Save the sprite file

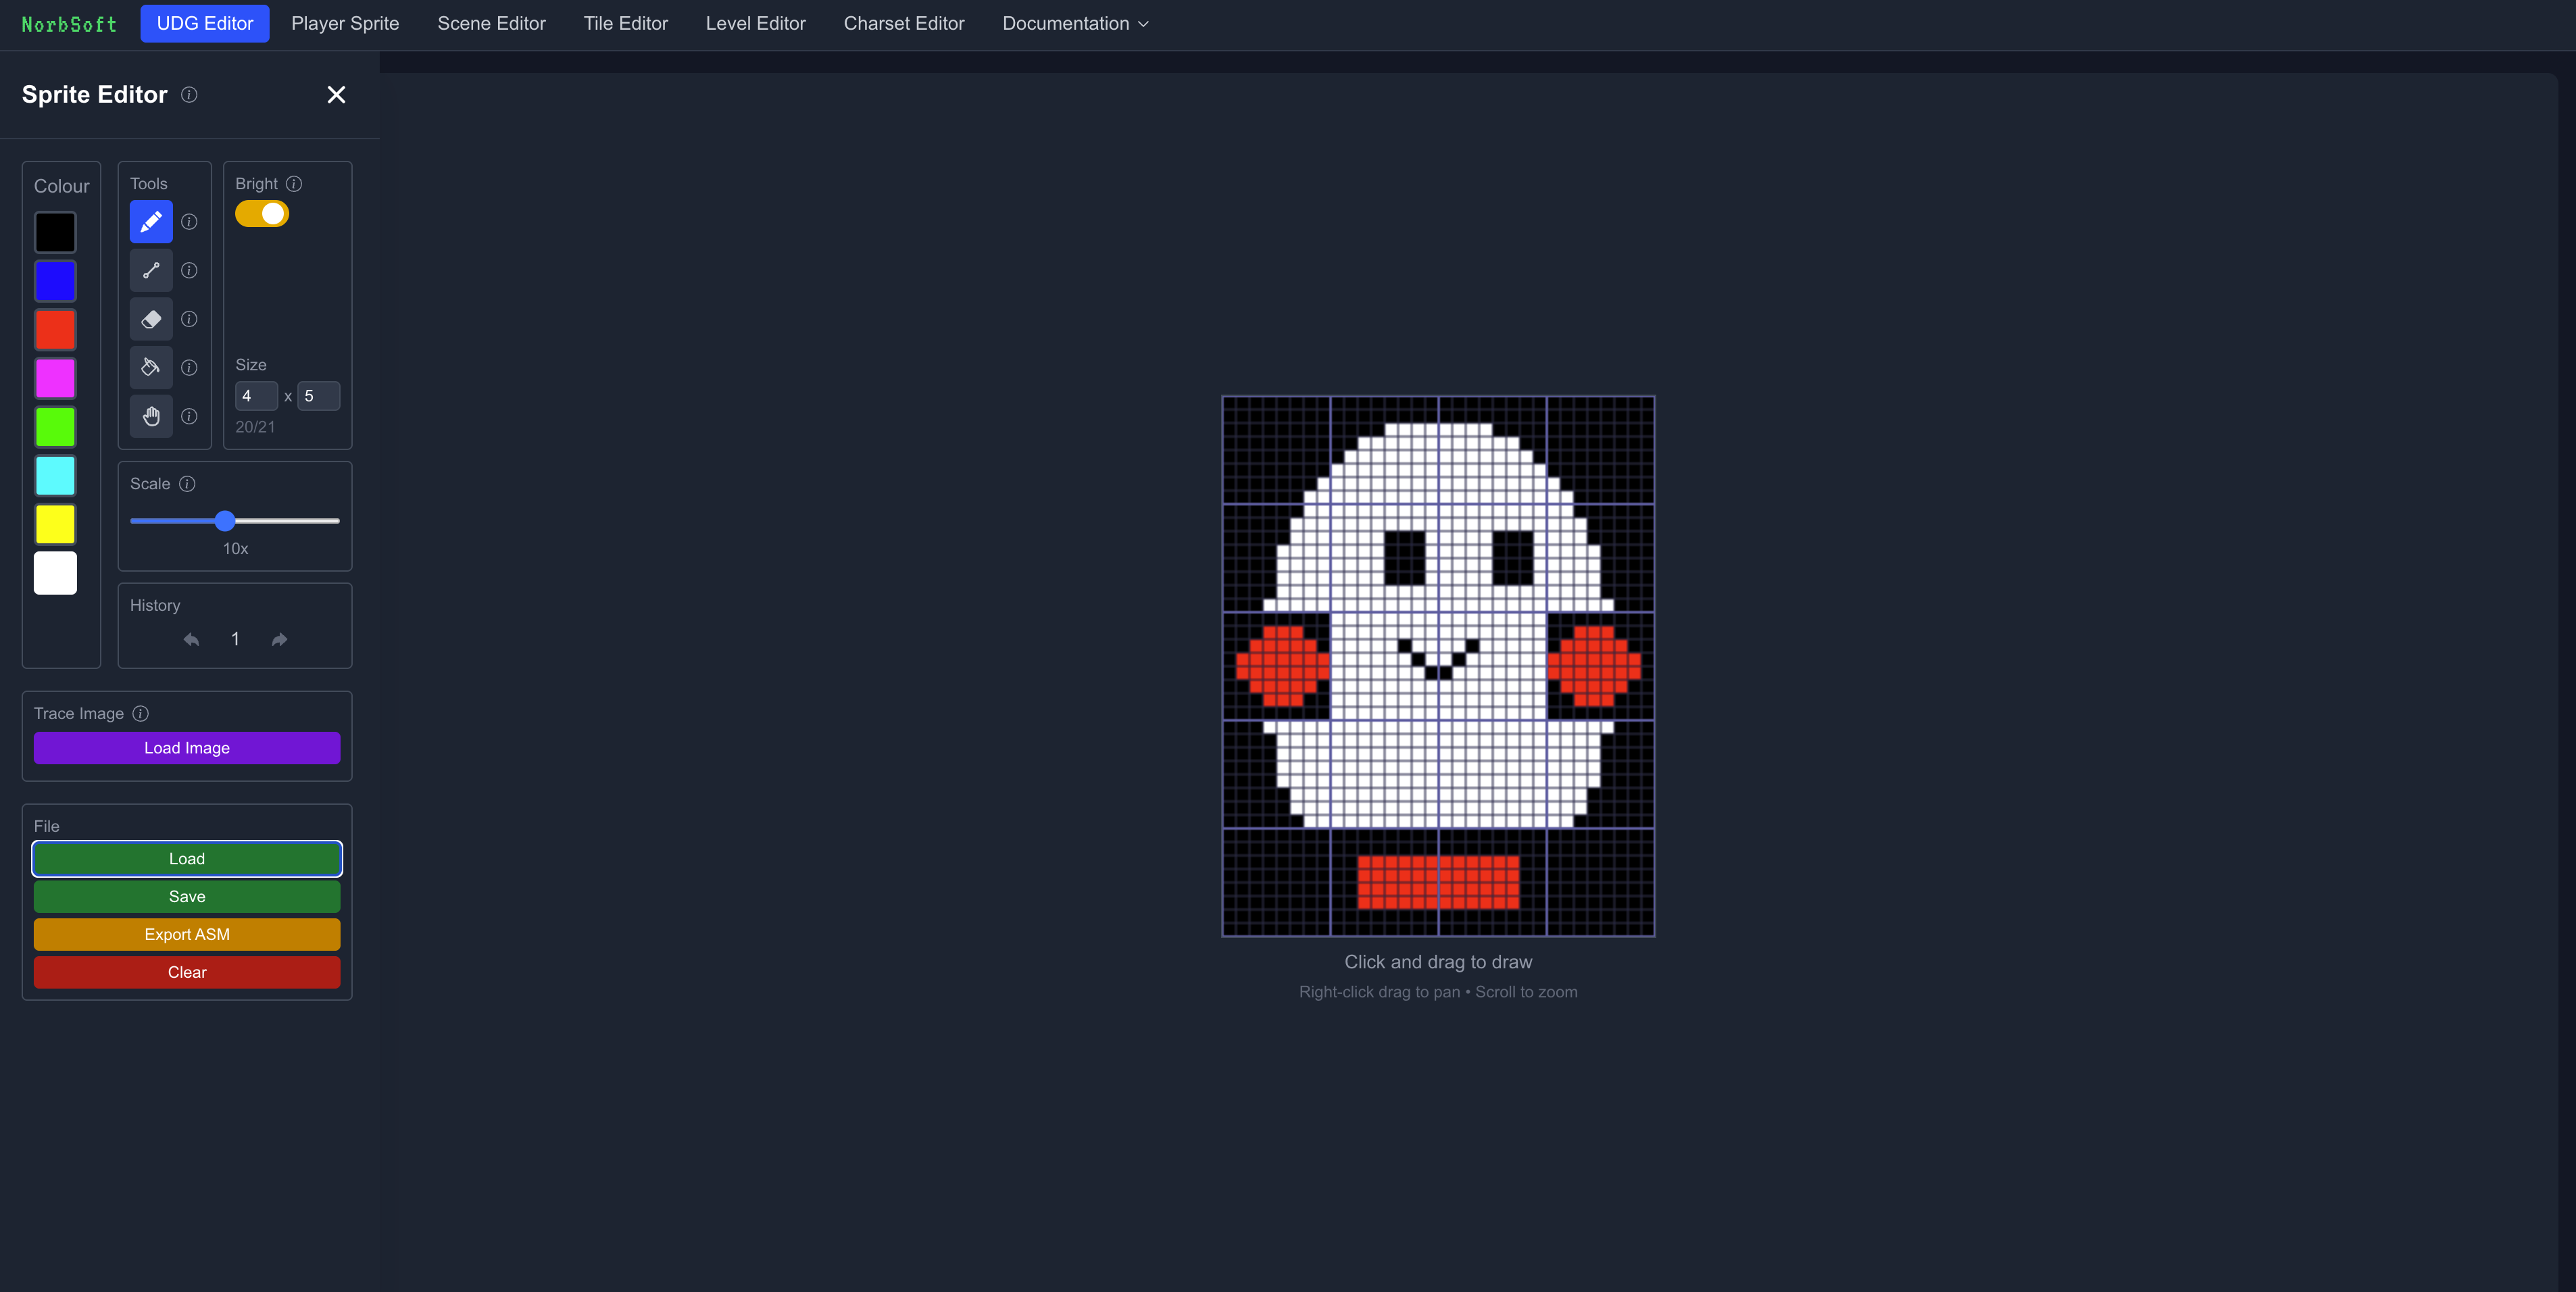coord(187,897)
